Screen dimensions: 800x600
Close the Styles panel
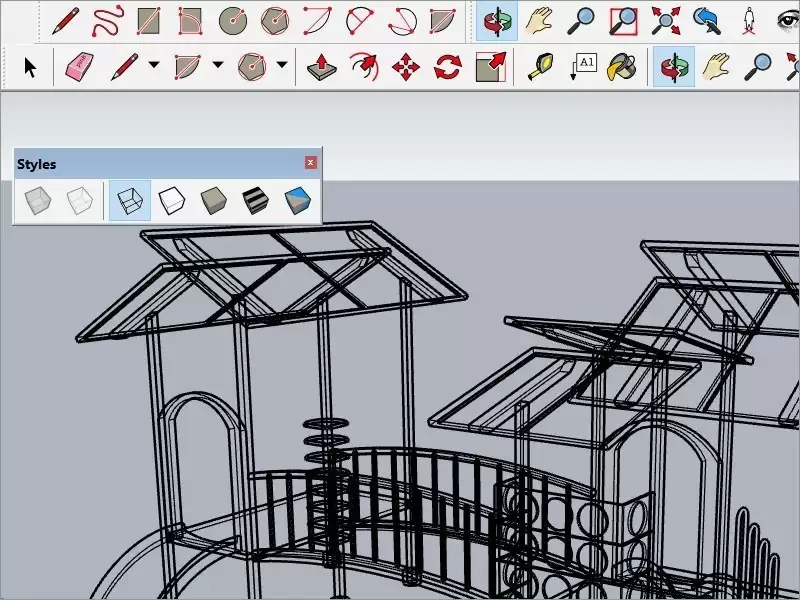[311, 162]
